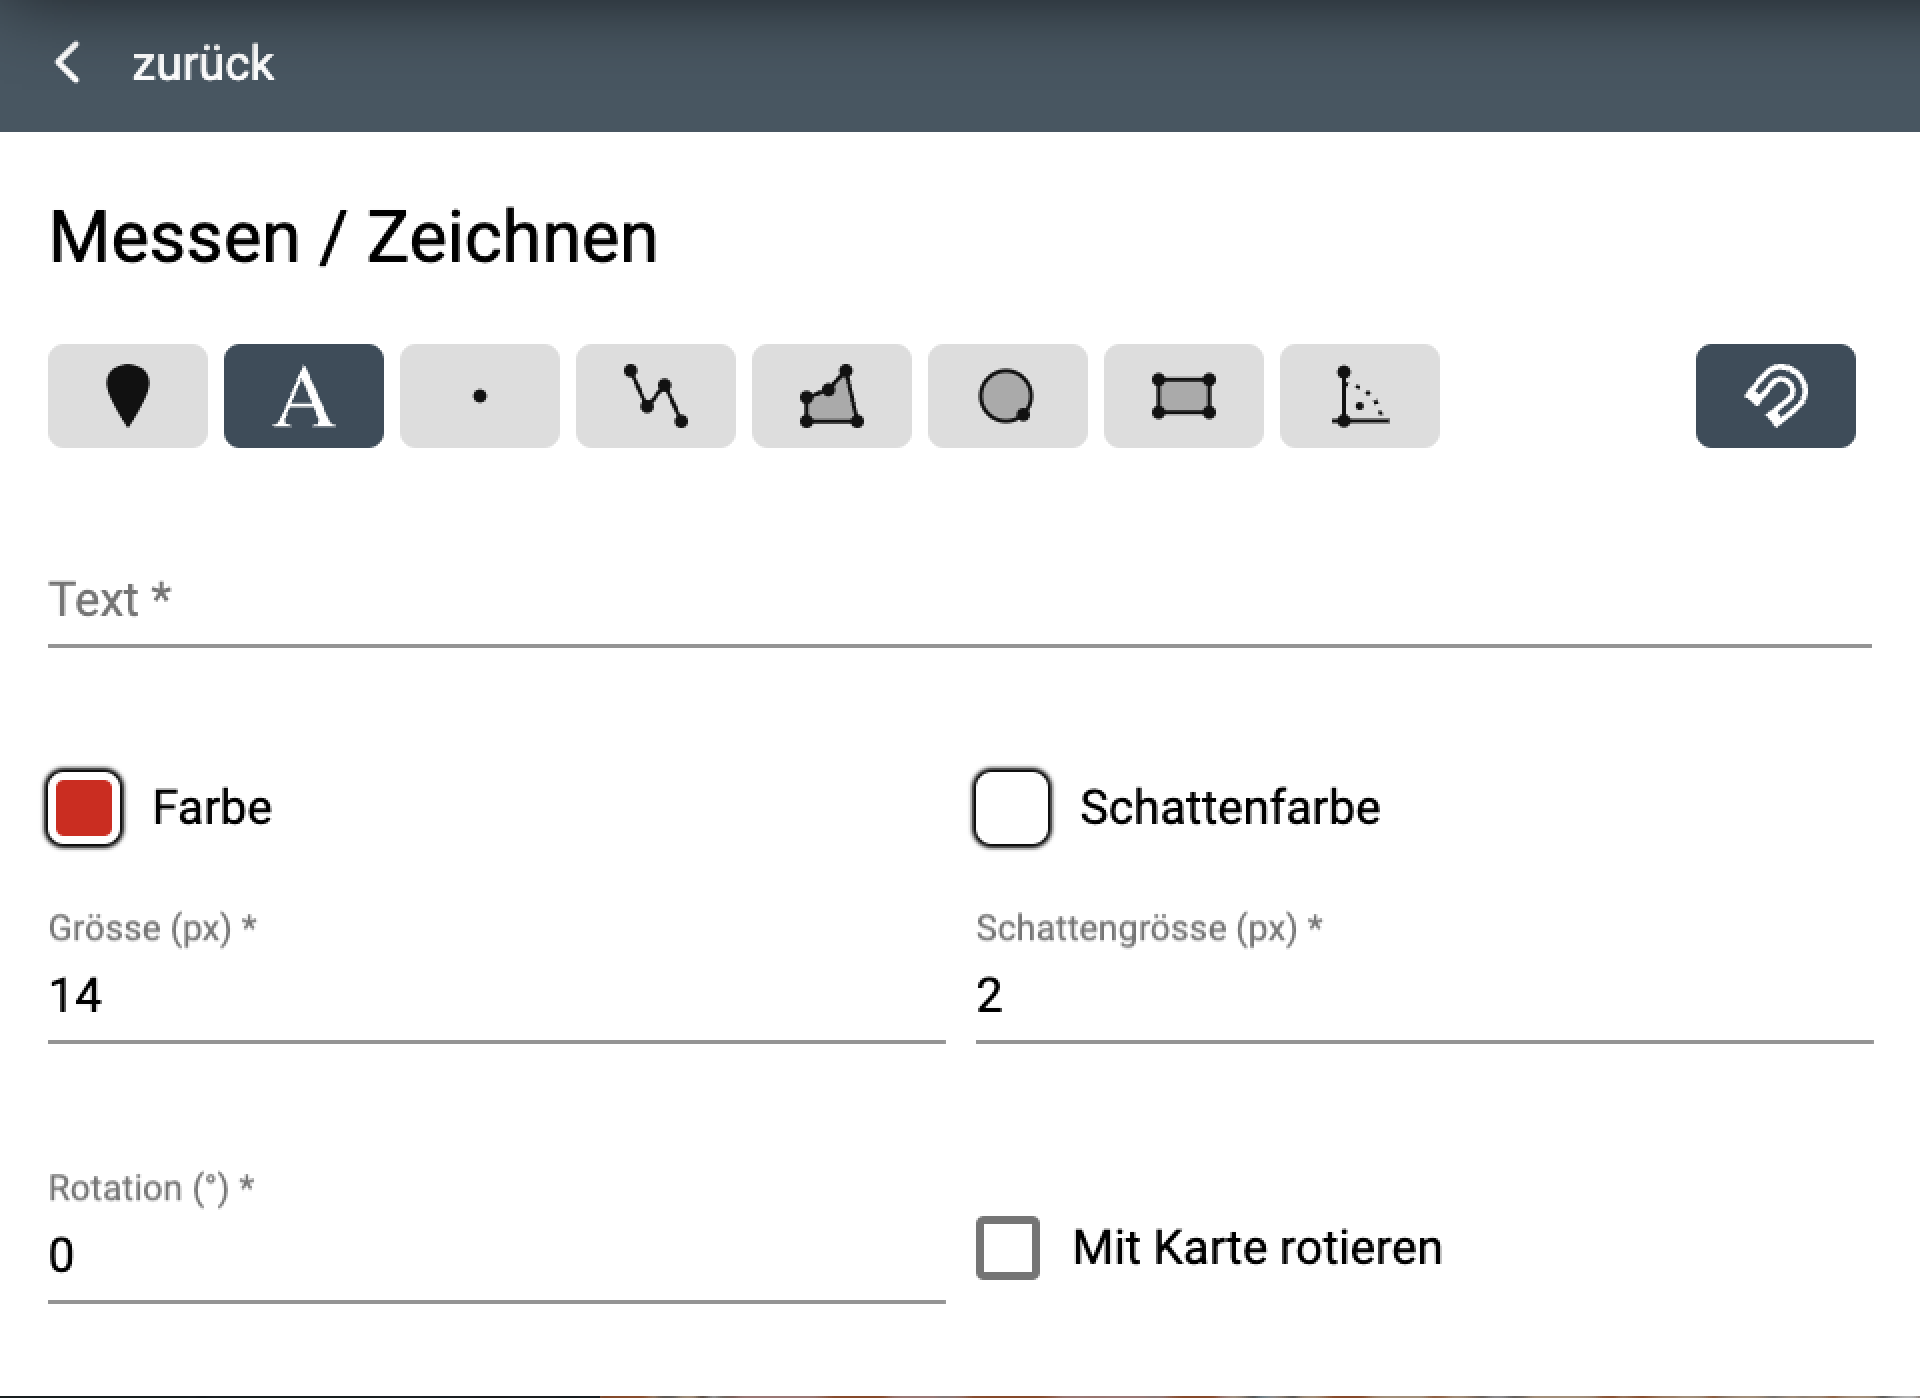Enable the Mit Karte rotieren checkbox
The image size is (1920, 1398).
(x=1008, y=1247)
